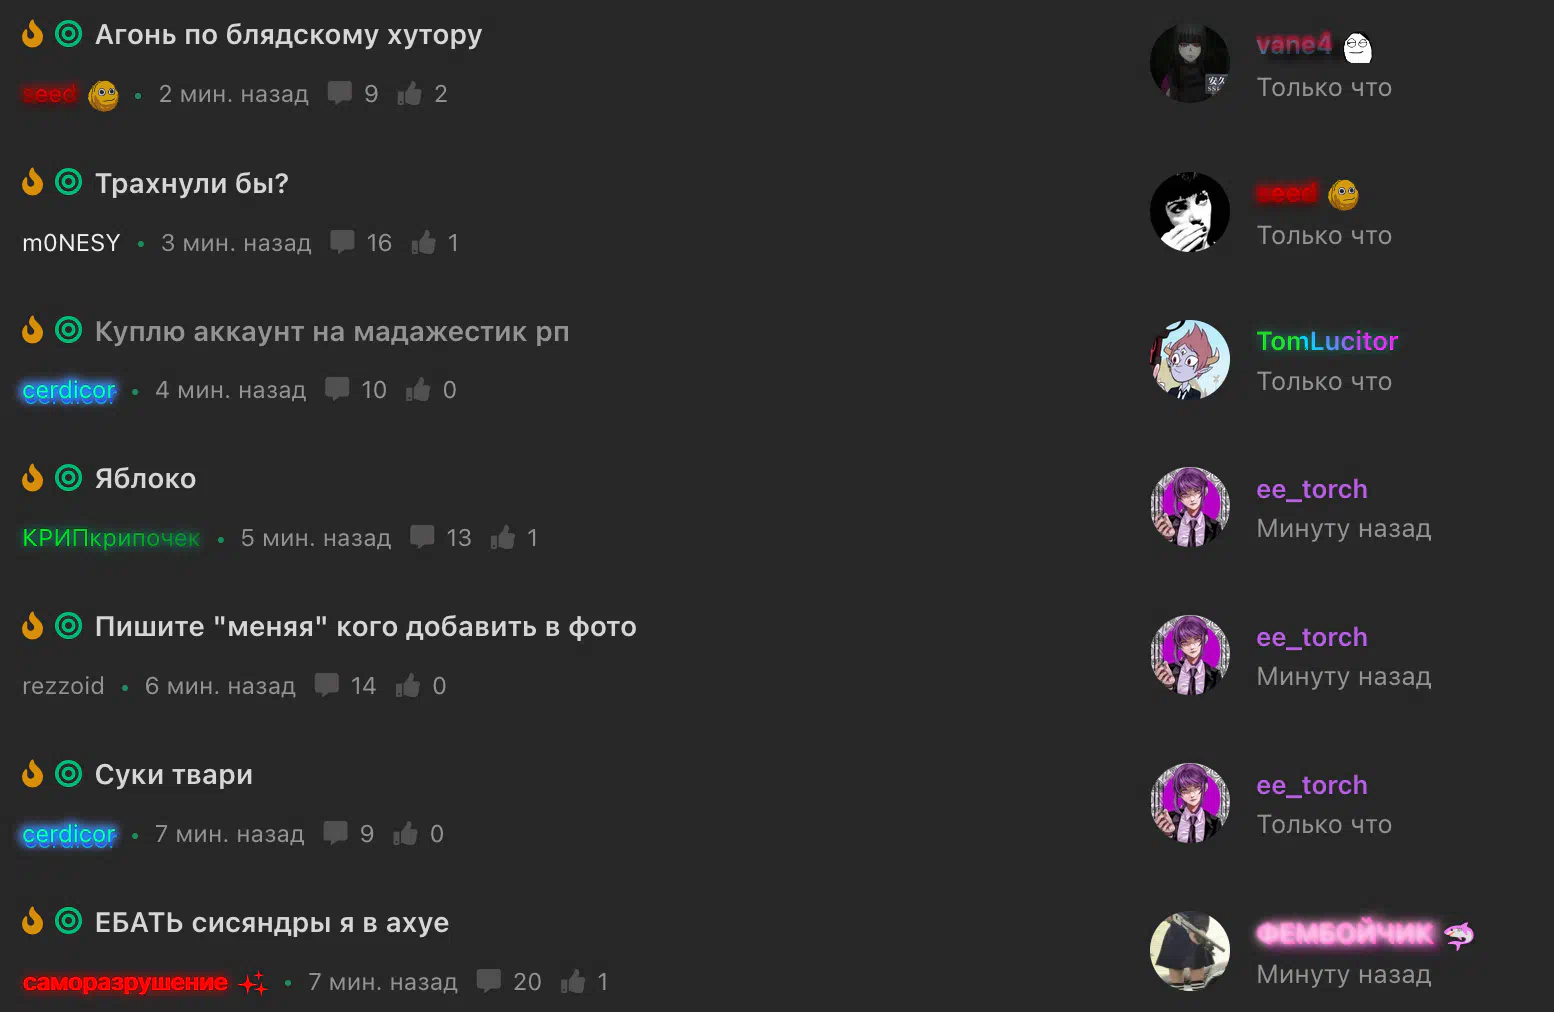
Task: Click shark badge next to ФЕМБОЙЧИК
Action: point(1459,935)
